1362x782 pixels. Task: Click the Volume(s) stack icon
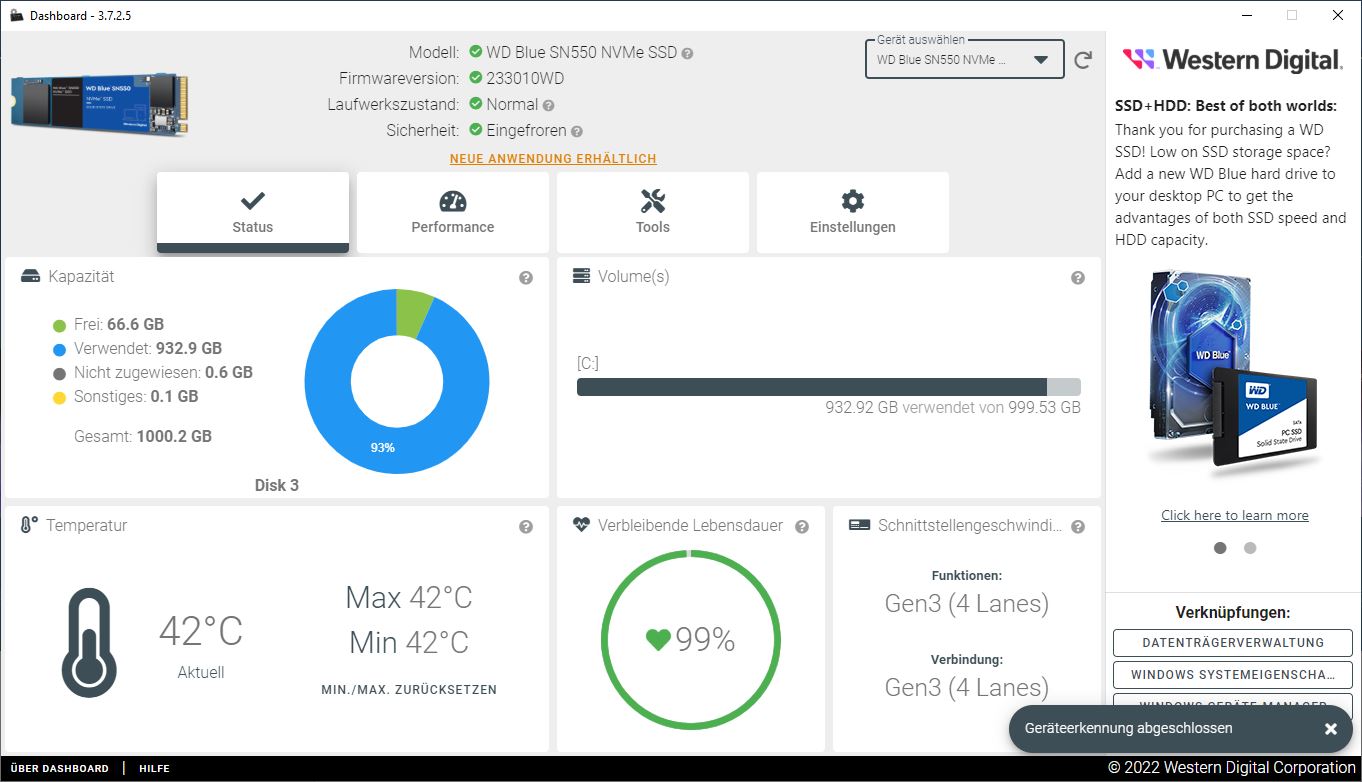[581, 276]
